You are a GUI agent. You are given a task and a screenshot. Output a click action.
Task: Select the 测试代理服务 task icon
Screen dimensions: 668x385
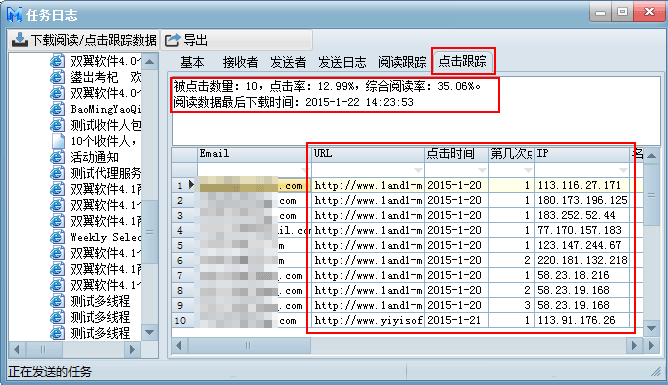coord(57,173)
